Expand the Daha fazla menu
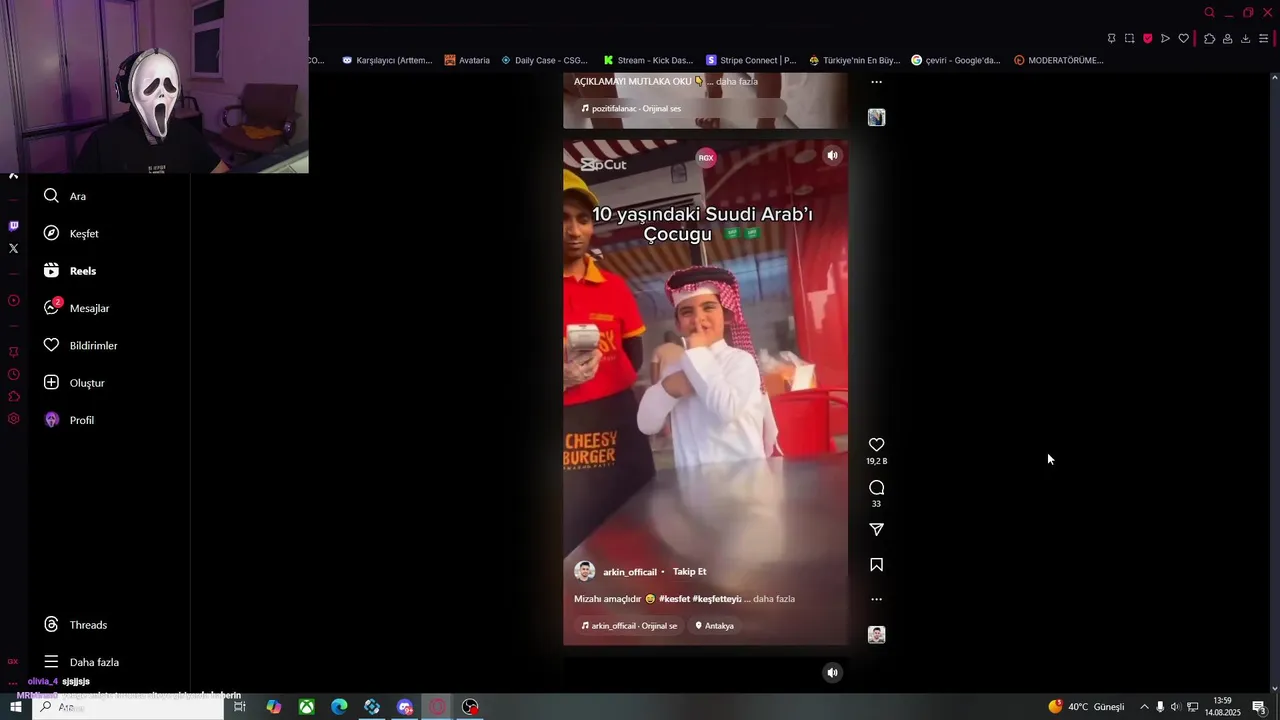The width and height of the screenshot is (1280, 720). pos(81,662)
